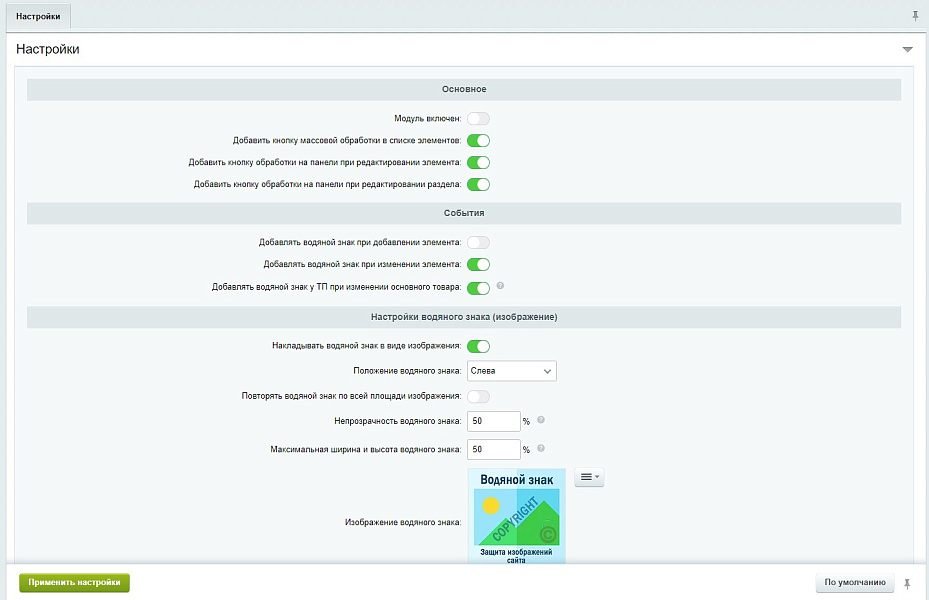
Task: Open the Положение водяного знака dropdown
Action: (511, 371)
